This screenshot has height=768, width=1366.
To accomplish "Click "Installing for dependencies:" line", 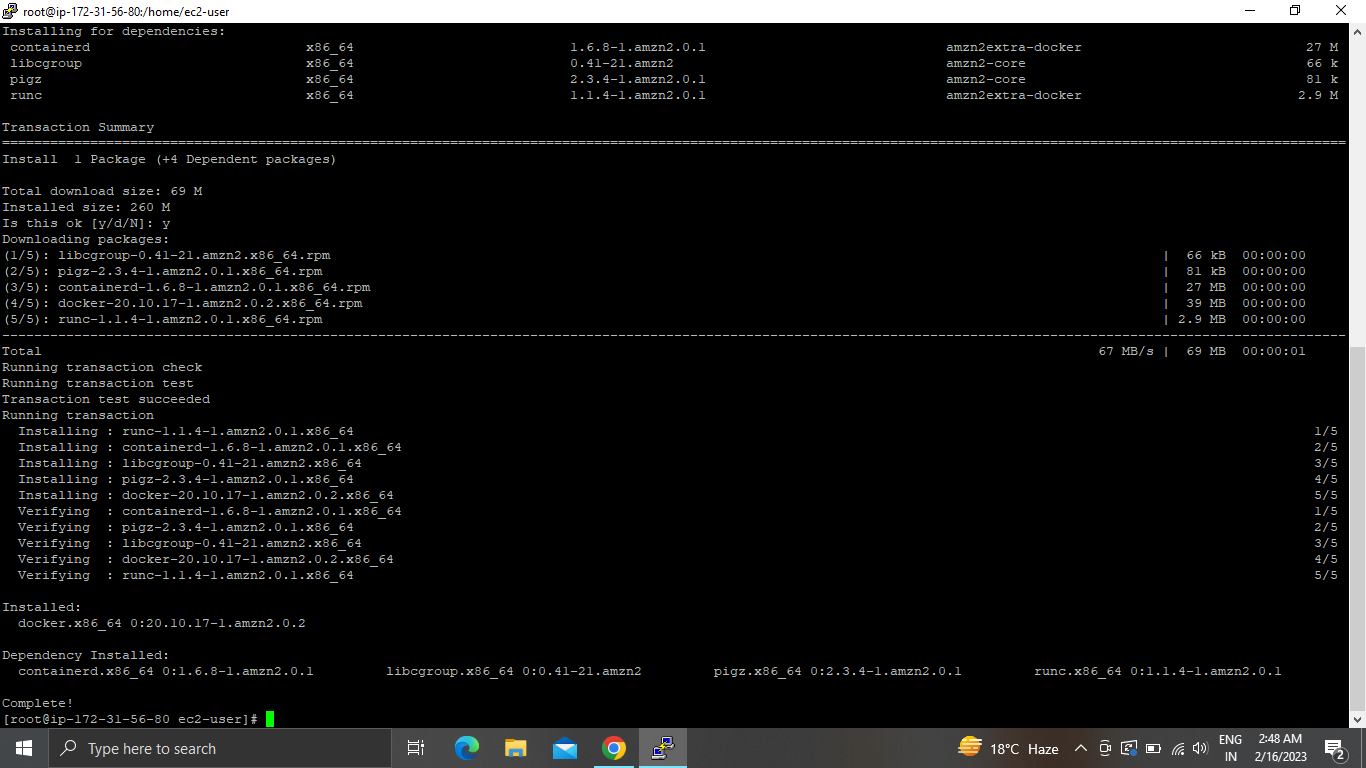I will 114,31.
